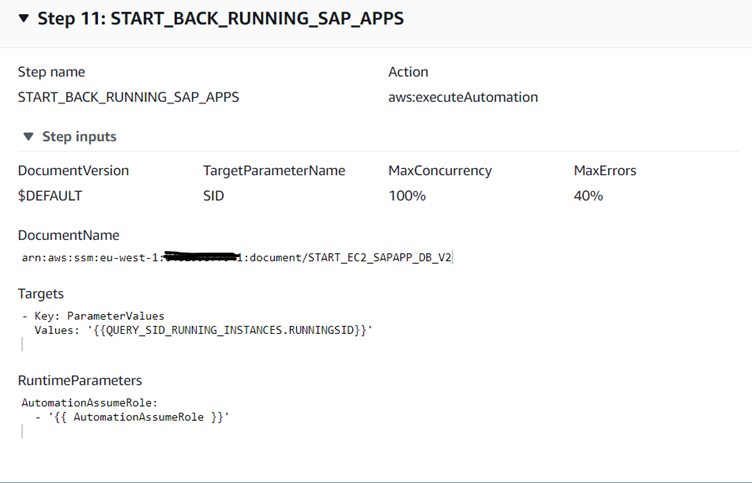Click the 'Step name' label
Viewport: 752px width, 483px height.
(51, 72)
